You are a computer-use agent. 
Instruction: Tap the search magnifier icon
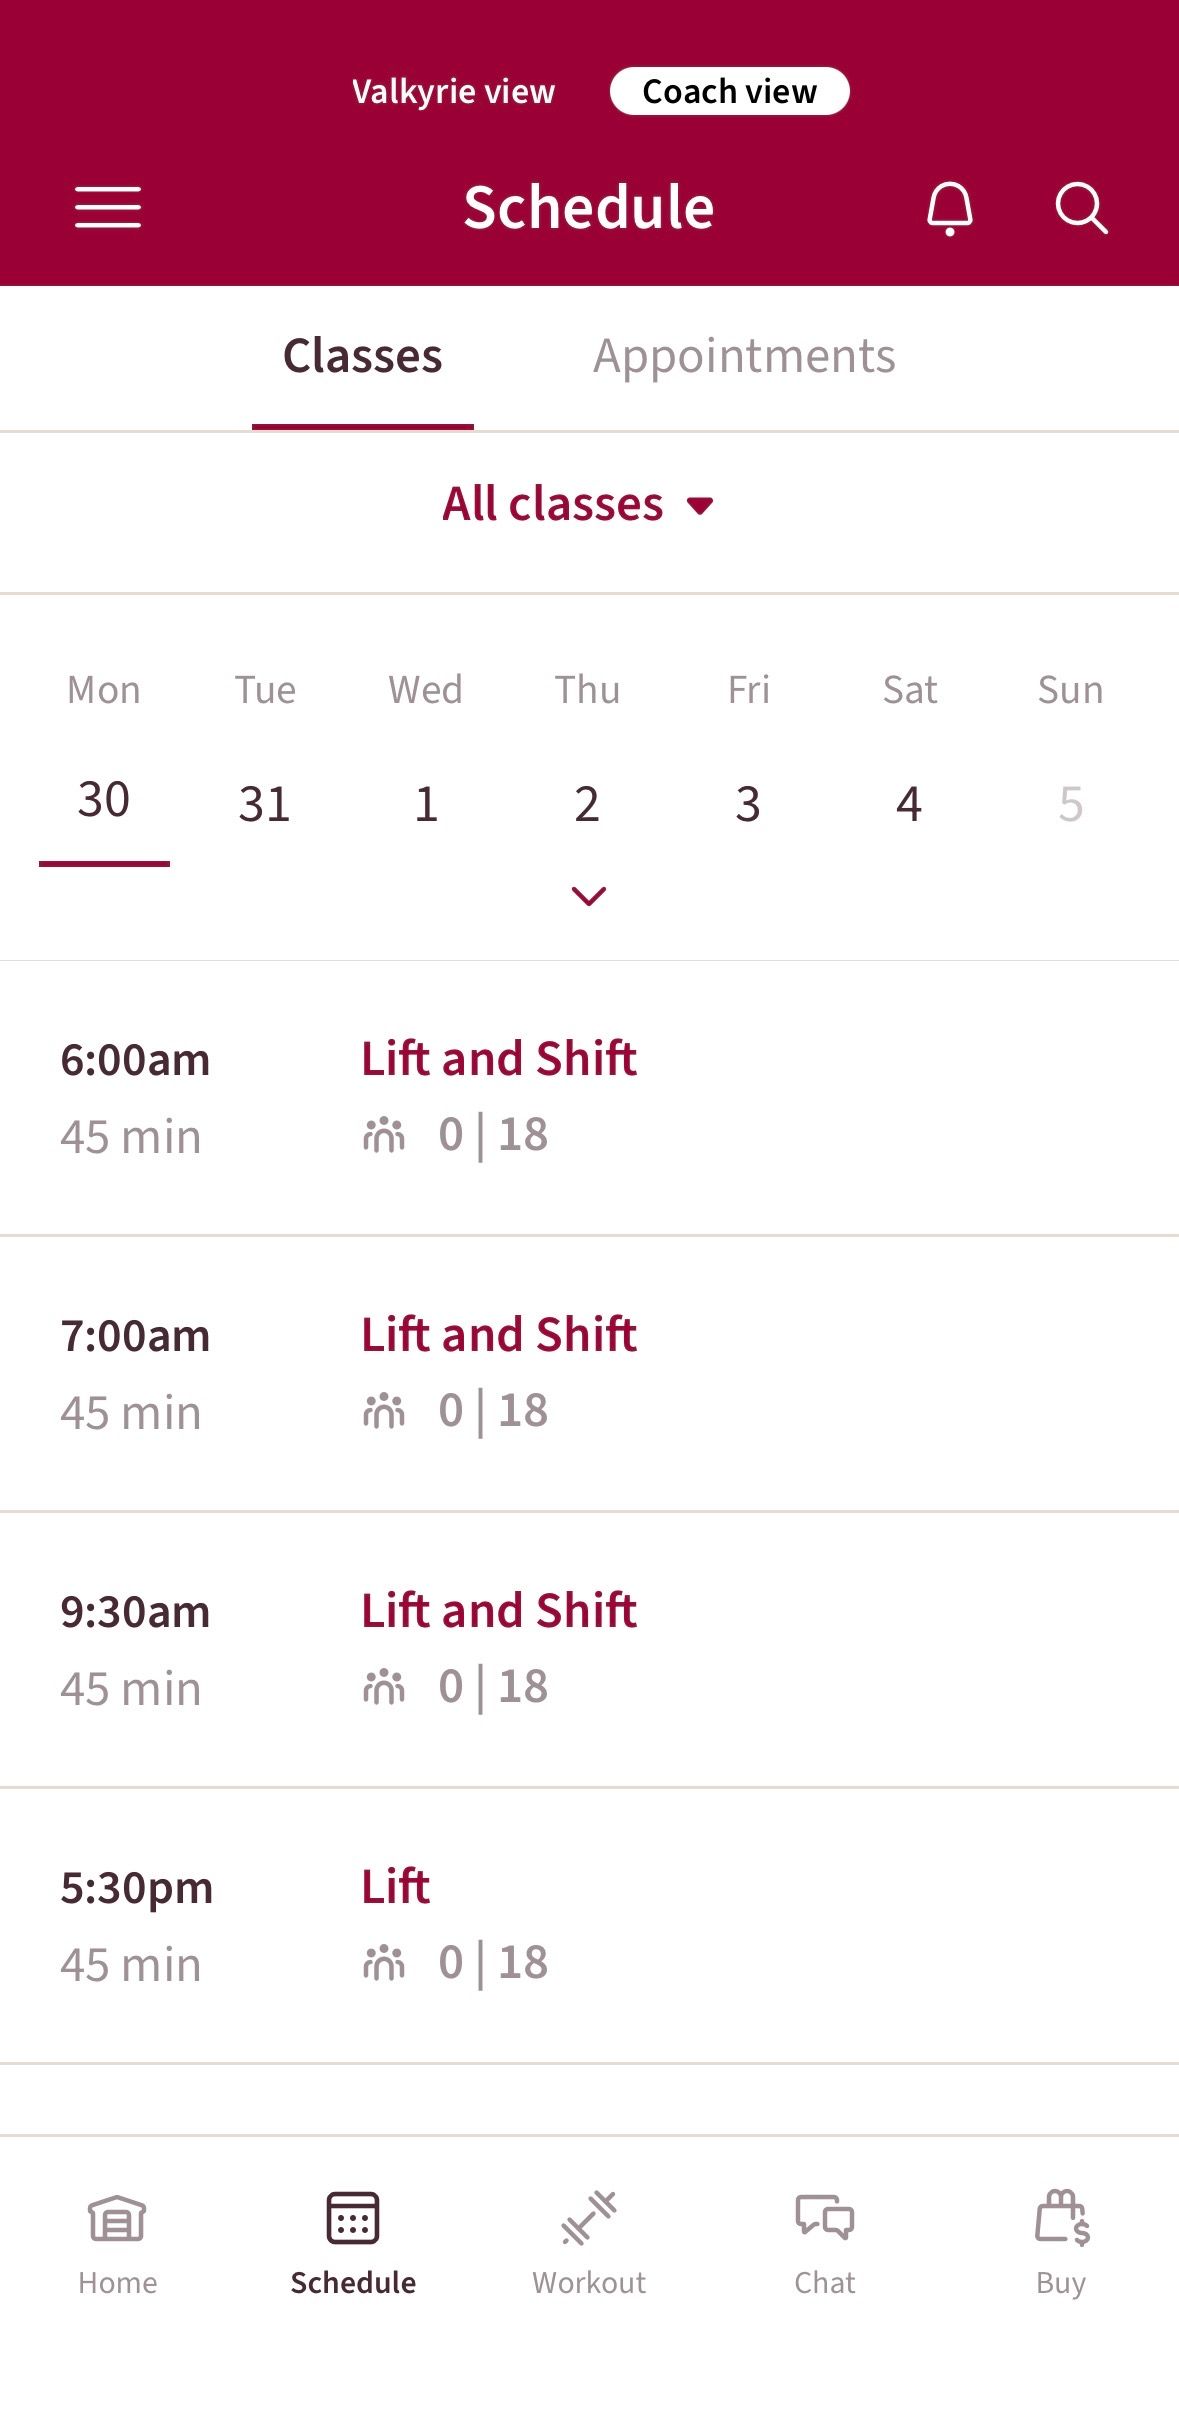pos(1081,208)
